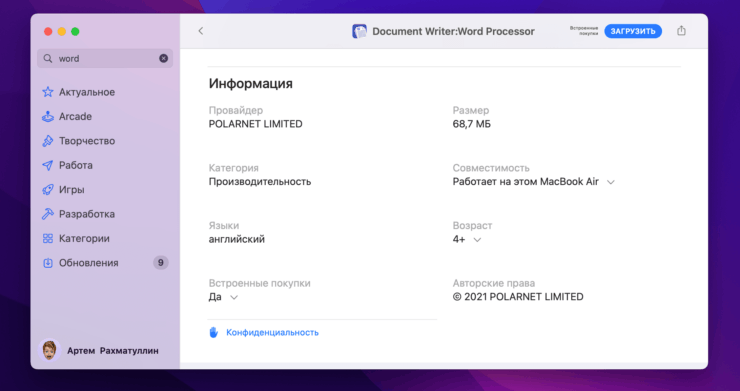Click Работает на этом MacBook Air text
This screenshot has height=391, width=740.
tap(525, 182)
